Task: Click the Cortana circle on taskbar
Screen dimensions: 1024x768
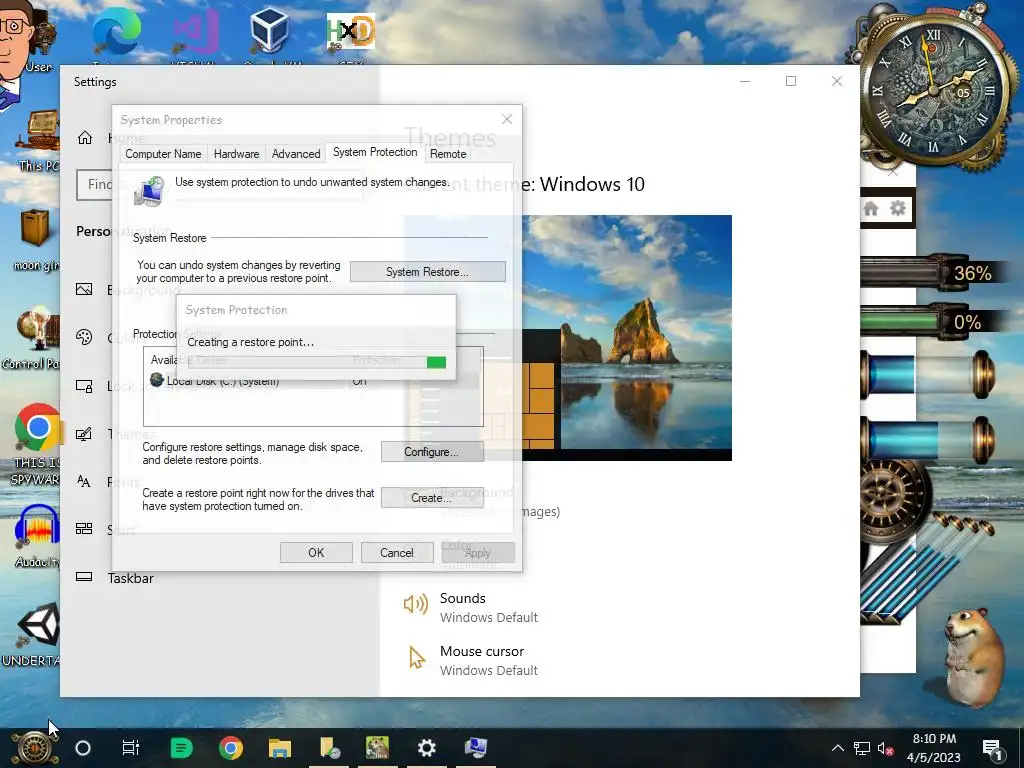Action: [x=83, y=748]
